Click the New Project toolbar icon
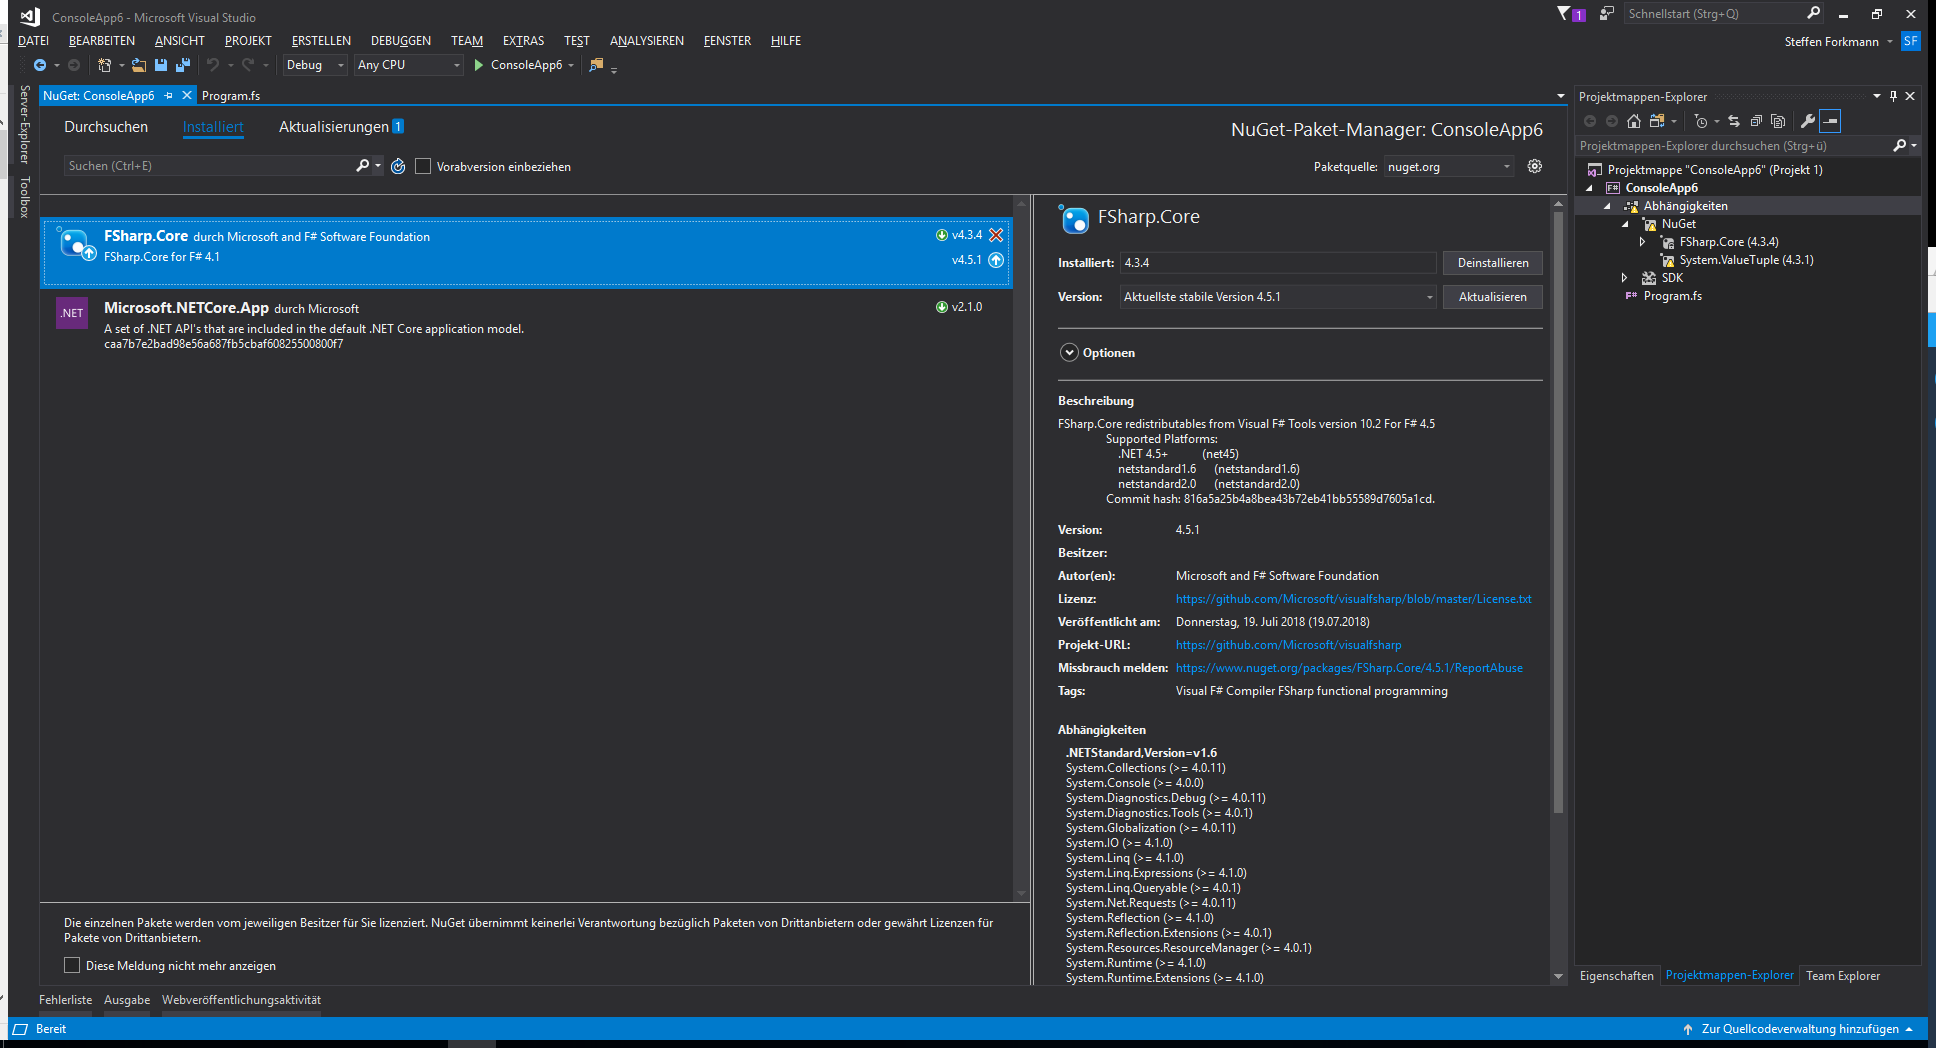 point(104,65)
